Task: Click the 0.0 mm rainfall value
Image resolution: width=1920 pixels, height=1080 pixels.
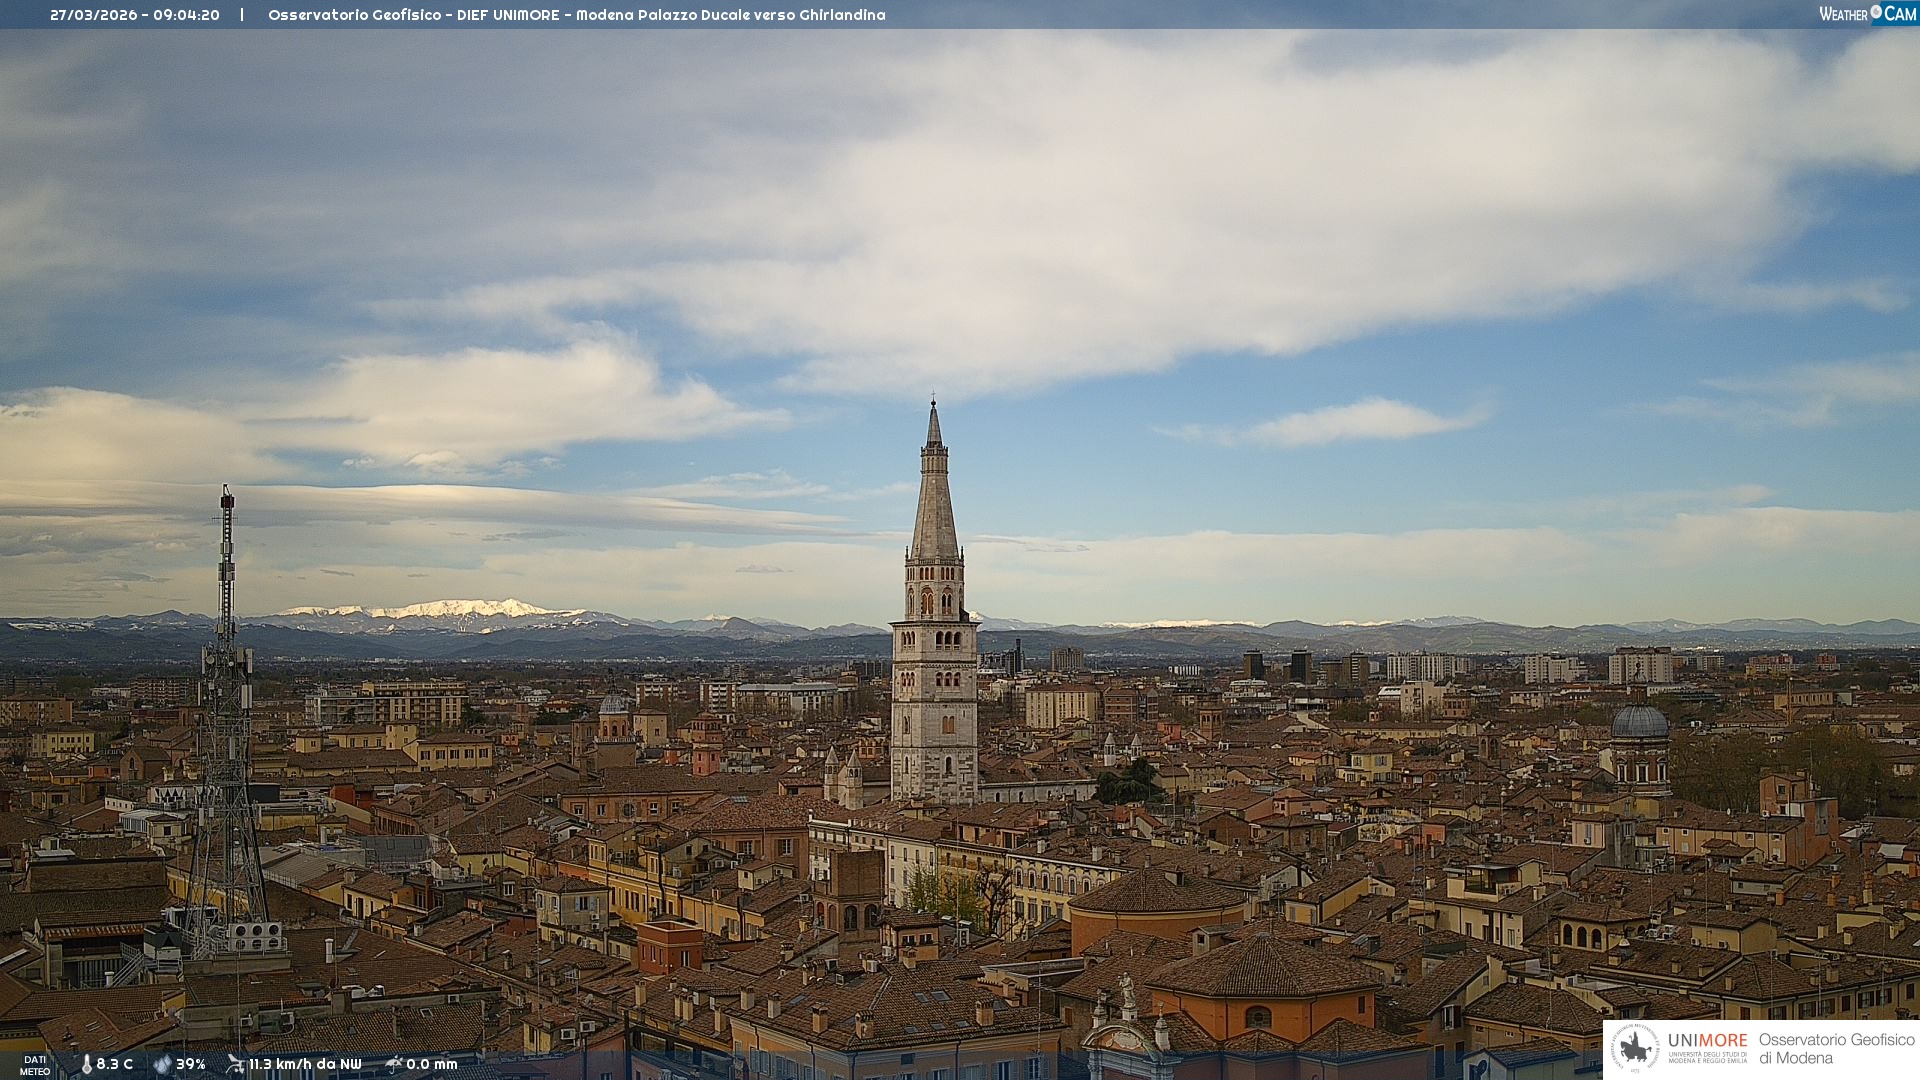Action: pos(431,1064)
